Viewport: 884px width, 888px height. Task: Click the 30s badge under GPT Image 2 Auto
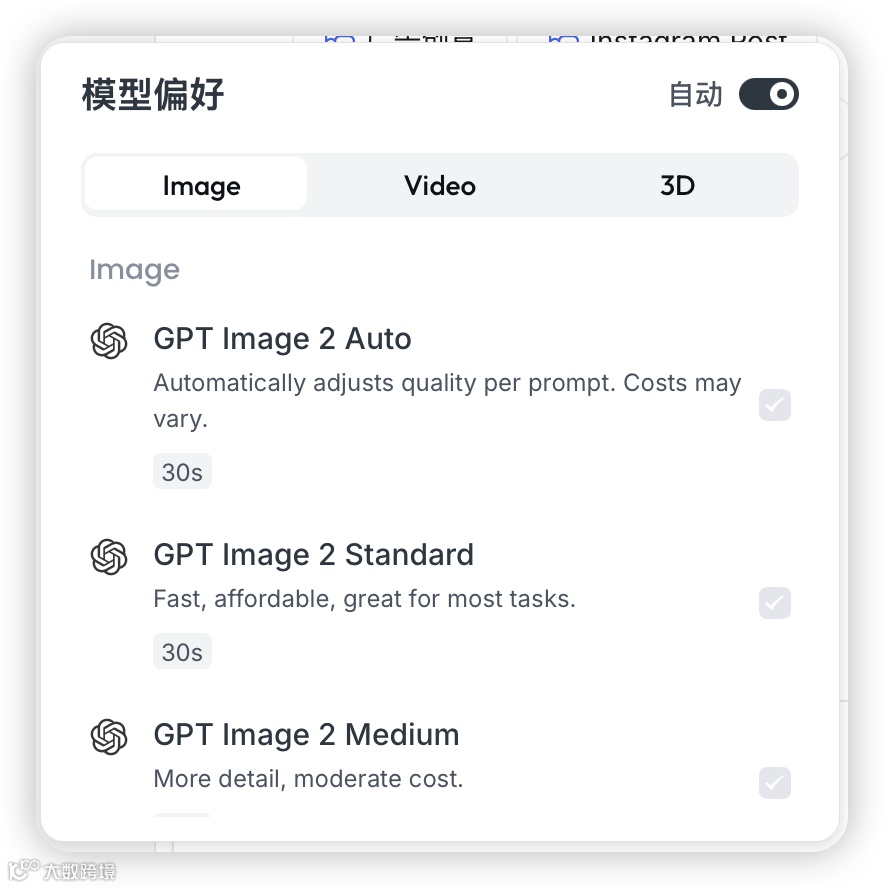click(x=182, y=471)
